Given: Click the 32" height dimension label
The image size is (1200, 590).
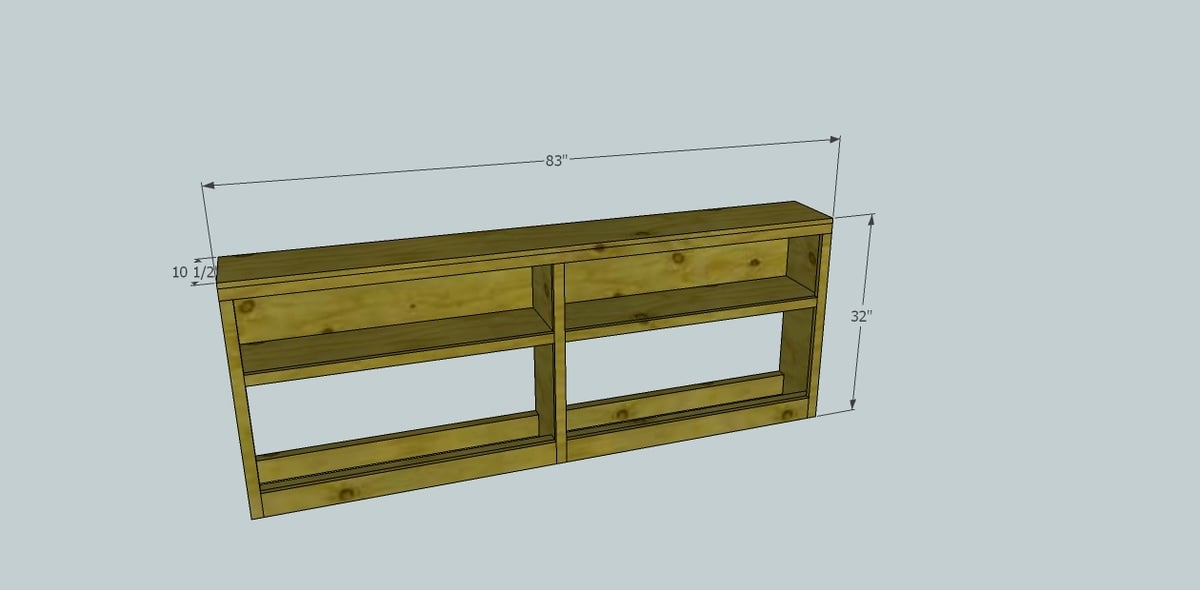Looking at the screenshot, I should tap(862, 315).
